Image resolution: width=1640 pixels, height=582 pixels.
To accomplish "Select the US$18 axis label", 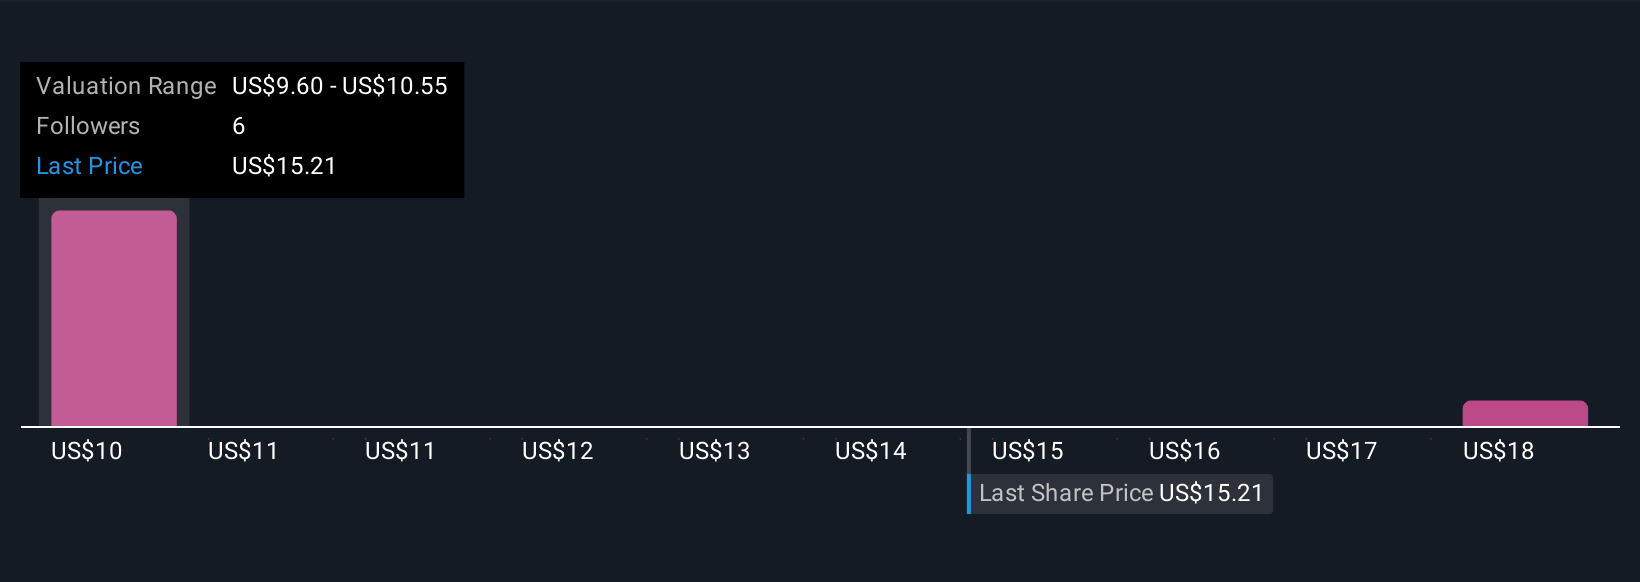I will (x=1499, y=451).
